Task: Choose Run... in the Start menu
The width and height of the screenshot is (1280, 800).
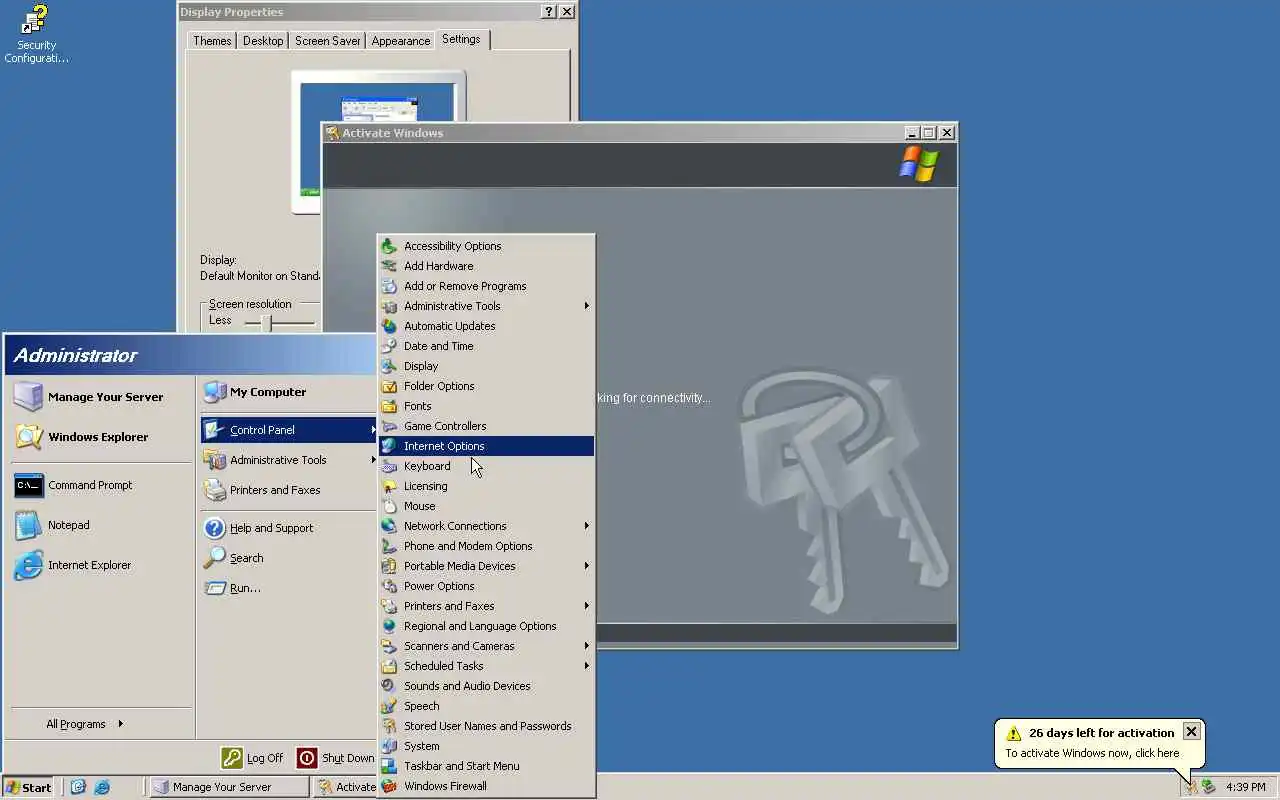Action: click(x=288, y=588)
